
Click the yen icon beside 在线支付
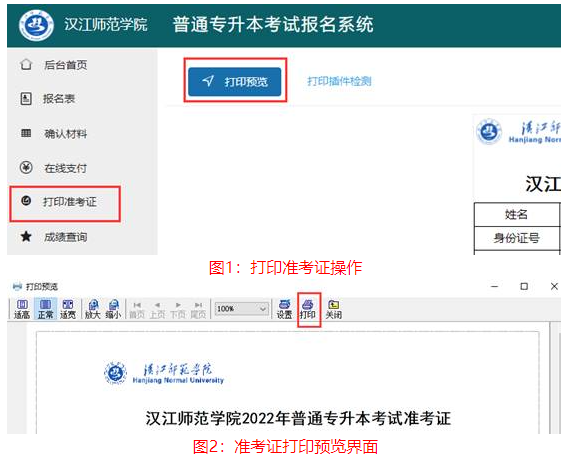[x=26, y=168]
